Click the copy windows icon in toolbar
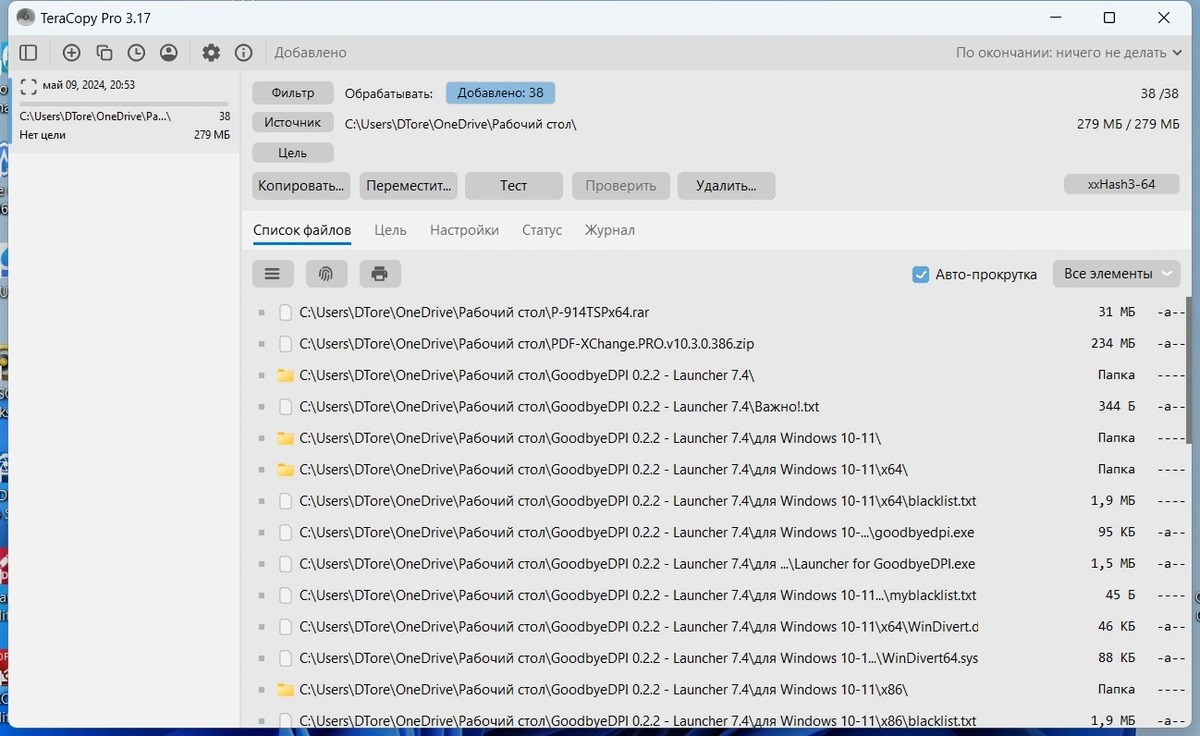The image size is (1200, 736). (104, 53)
